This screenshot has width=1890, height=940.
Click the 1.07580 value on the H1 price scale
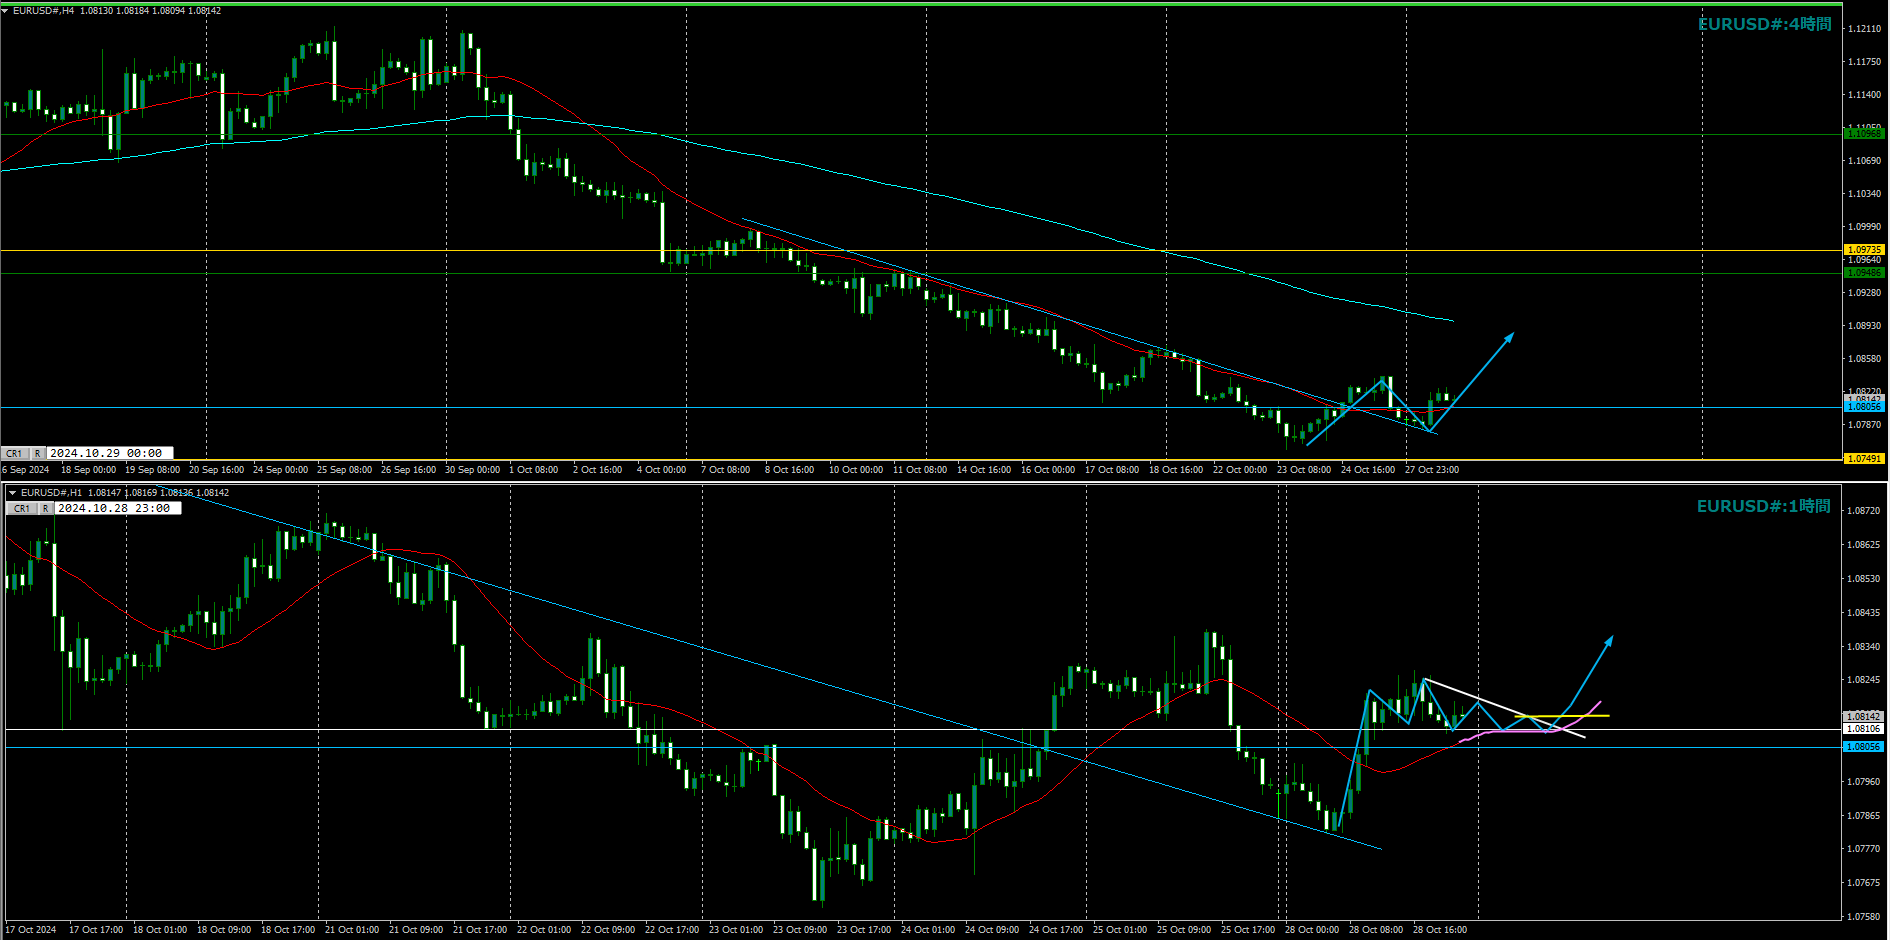(x=1864, y=916)
